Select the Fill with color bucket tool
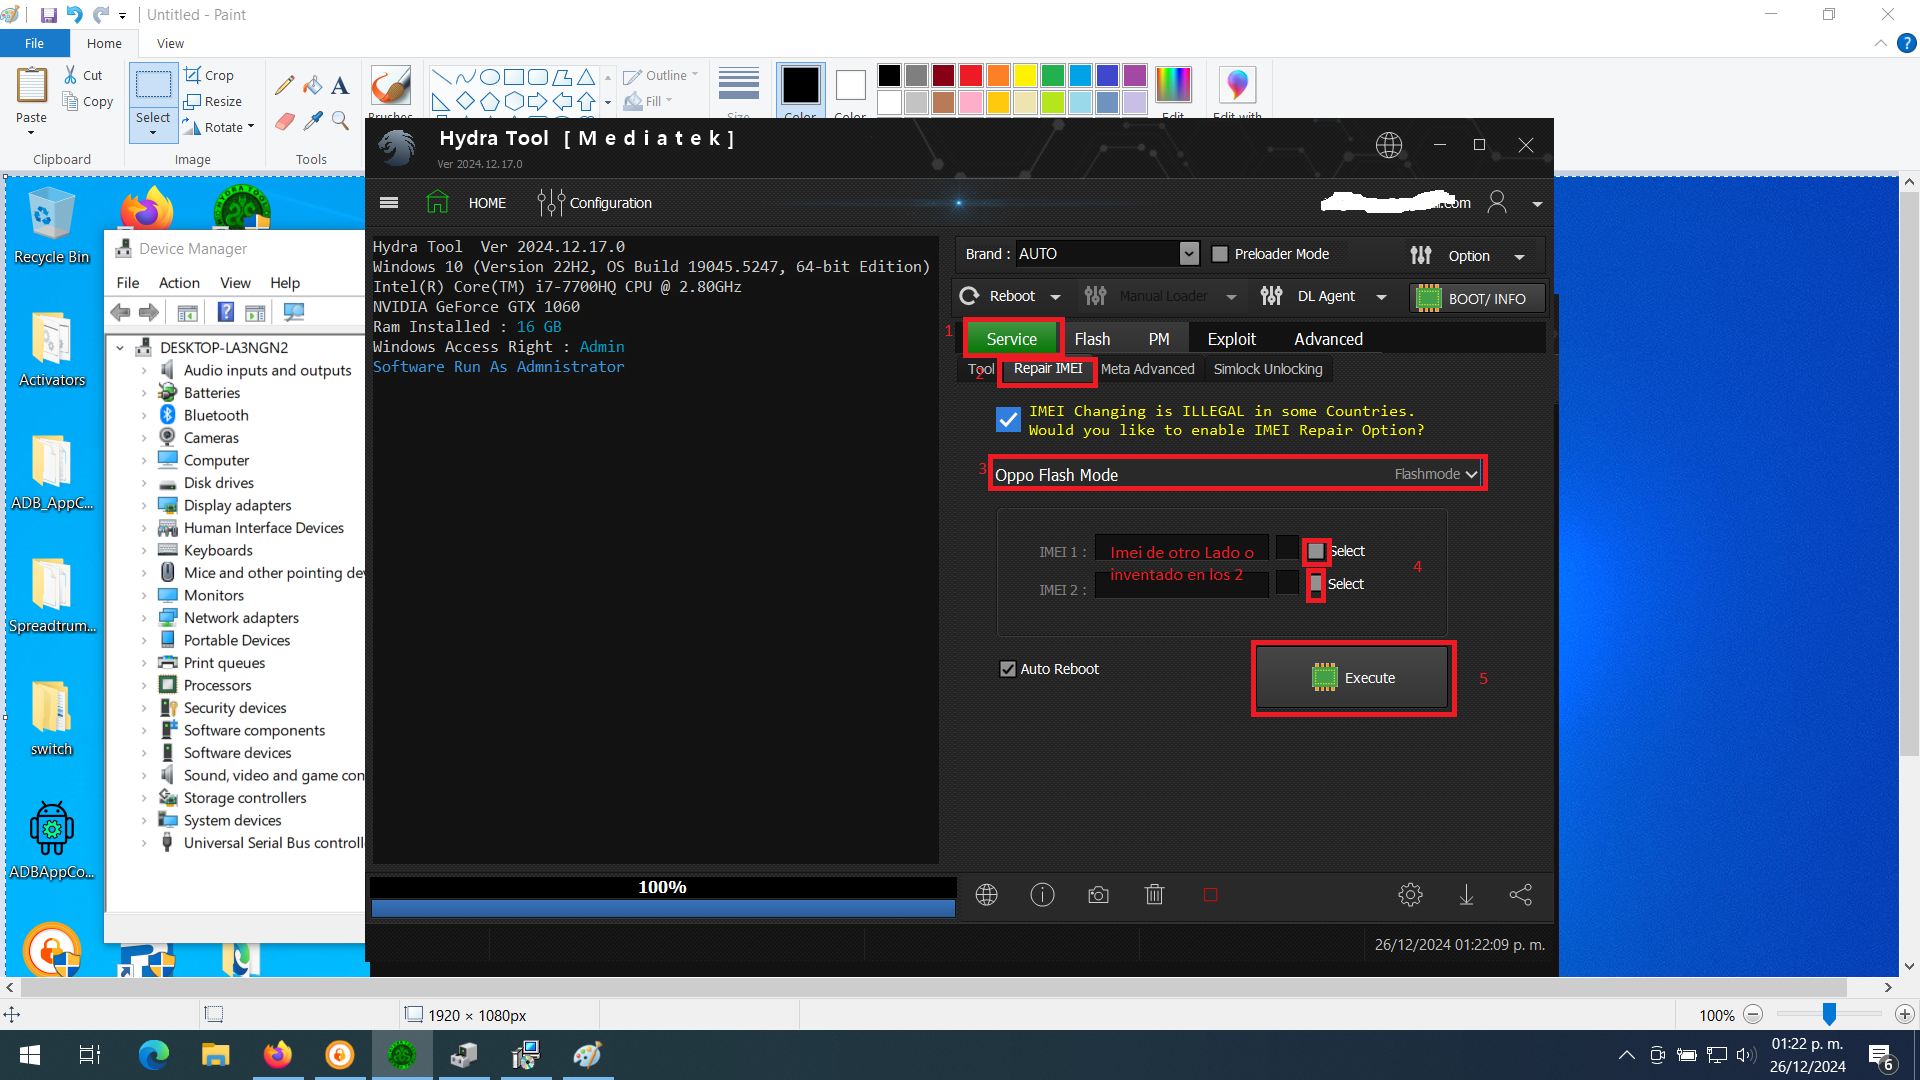The width and height of the screenshot is (1920, 1080). point(313,86)
